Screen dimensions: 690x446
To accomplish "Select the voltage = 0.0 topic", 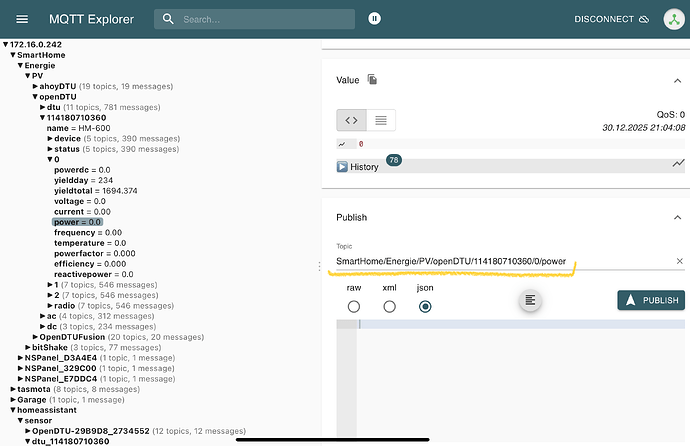I will (x=80, y=201).
